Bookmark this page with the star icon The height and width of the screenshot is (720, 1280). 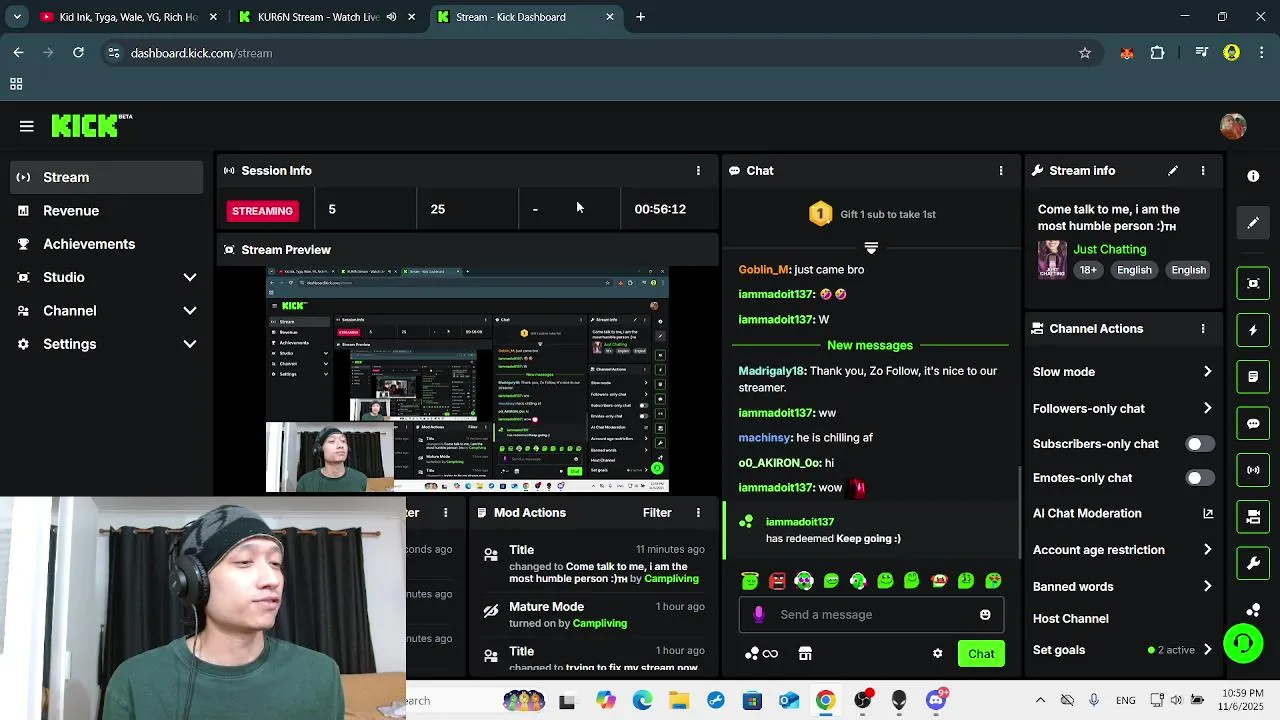1085,53
